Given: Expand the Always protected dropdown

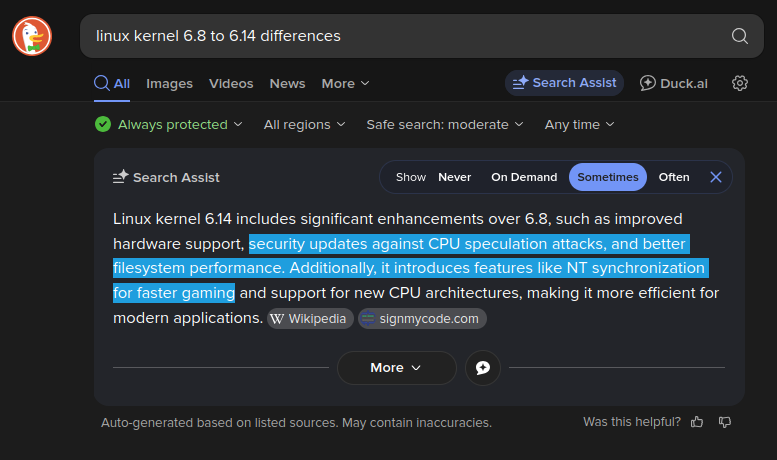Looking at the screenshot, I should click(169, 125).
